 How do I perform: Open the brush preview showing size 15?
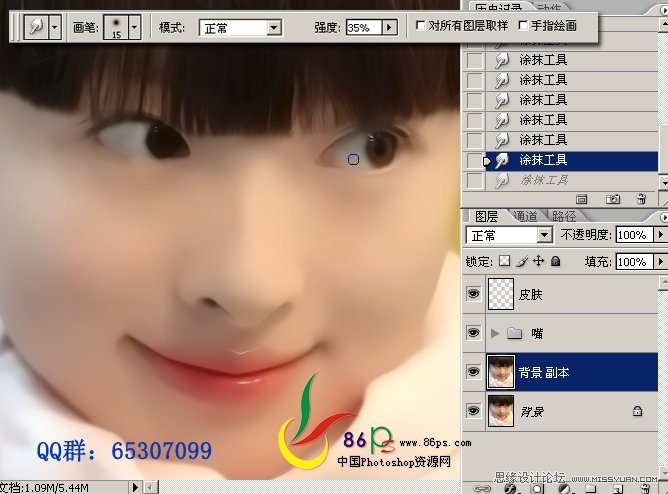(116, 28)
